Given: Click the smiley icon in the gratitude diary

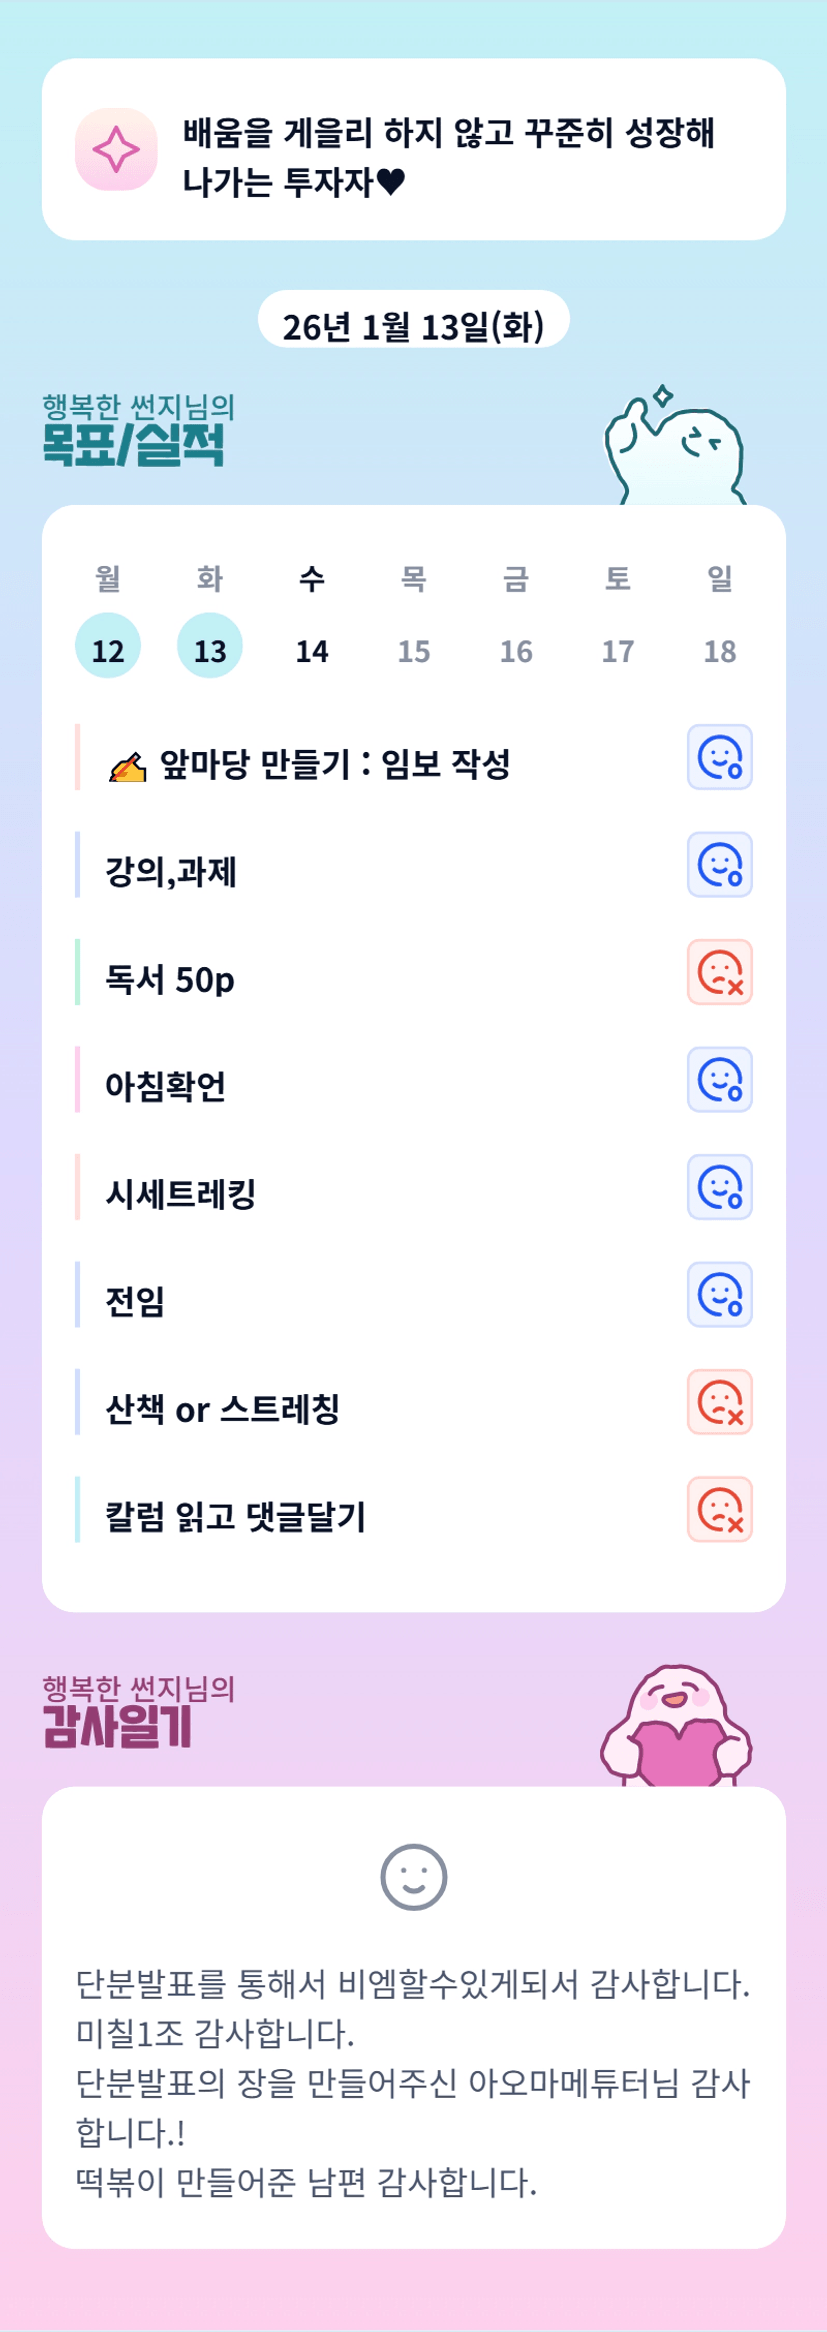Looking at the screenshot, I should pos(413,1877).
